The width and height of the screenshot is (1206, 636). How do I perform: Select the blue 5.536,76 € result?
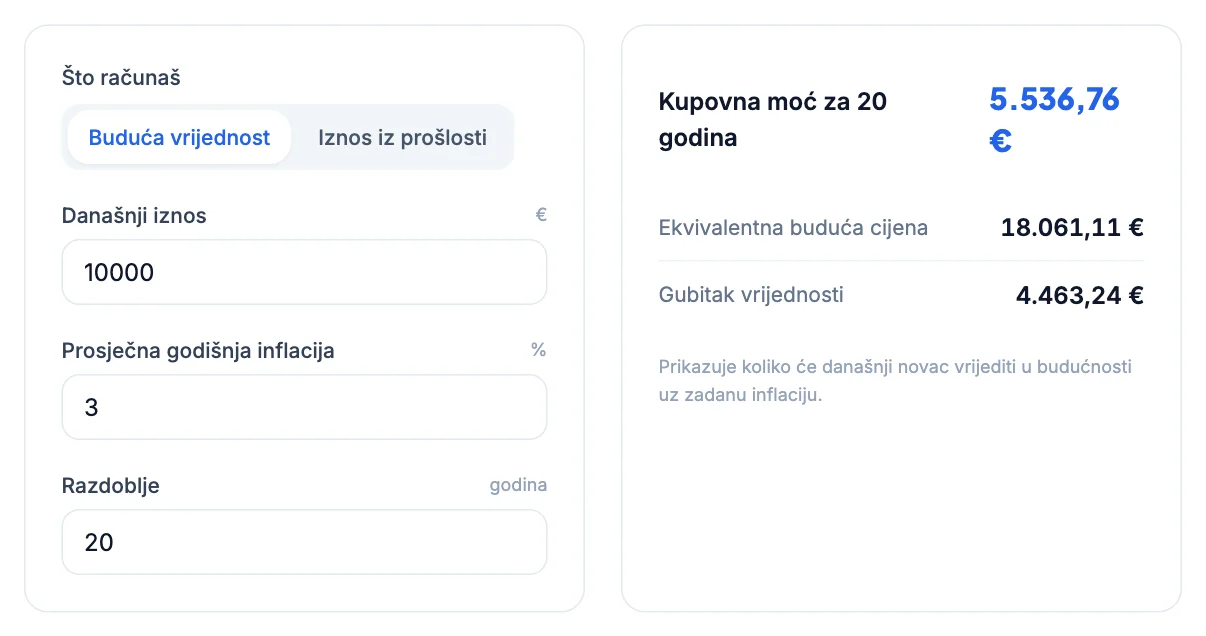click(x=1055, y=119)
